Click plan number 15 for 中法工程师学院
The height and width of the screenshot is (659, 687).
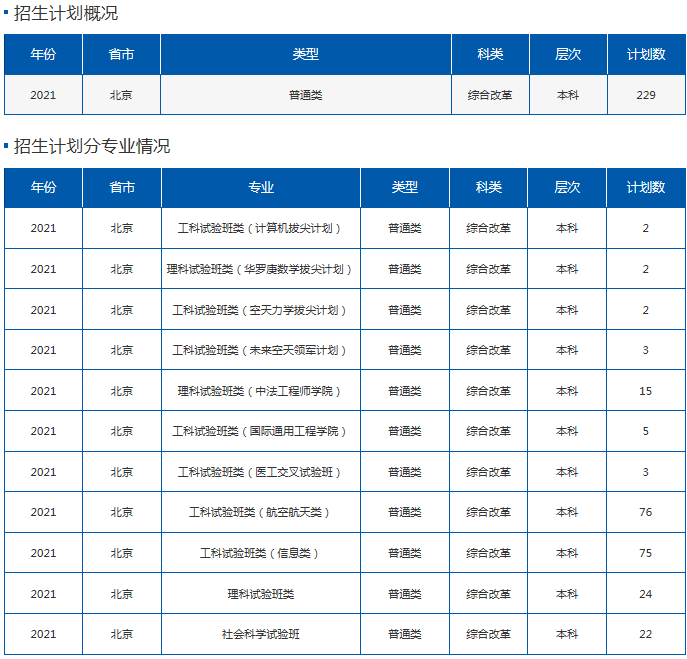pos(646,391)
